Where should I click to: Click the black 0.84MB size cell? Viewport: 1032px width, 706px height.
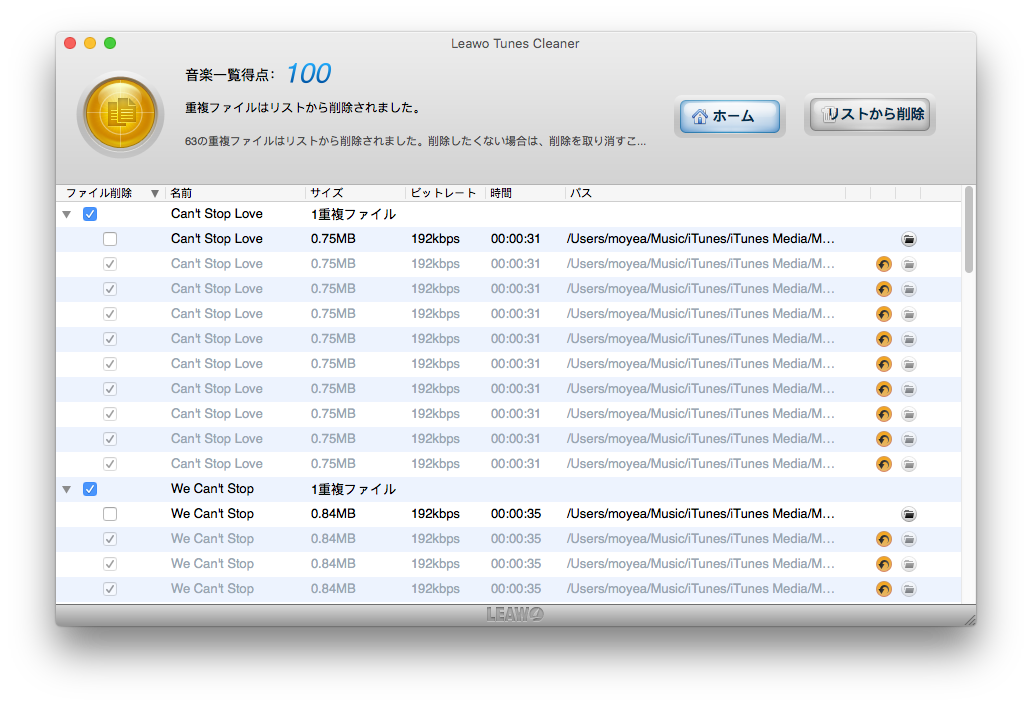(x=333, y=514)
